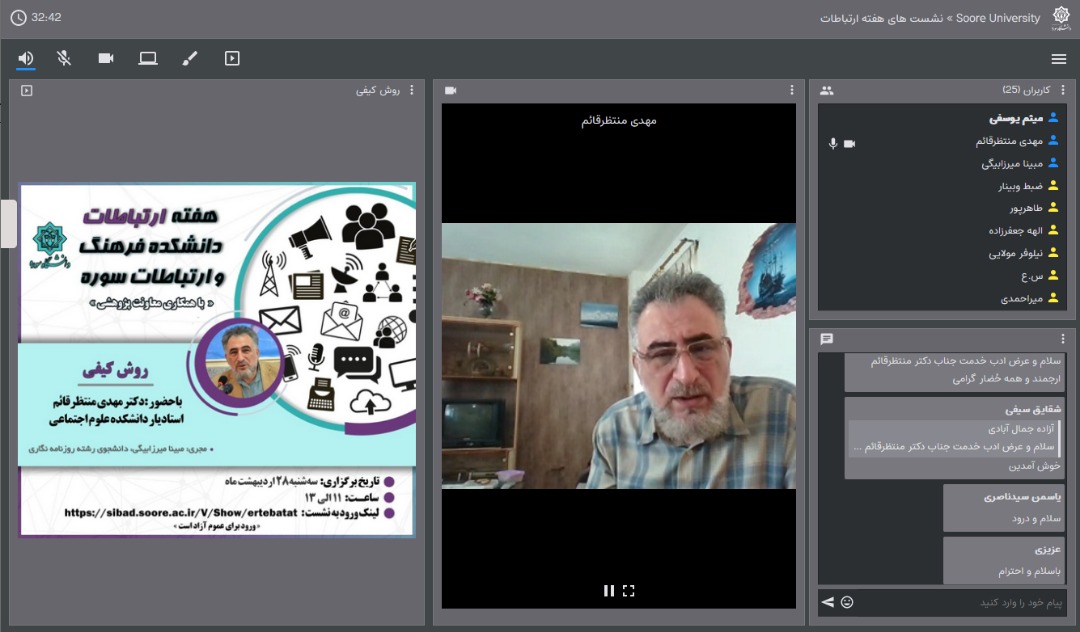The height and width of the screenshot is (632, 1080).
Task: Click the left side panel handle
Action: coord(8,223)
